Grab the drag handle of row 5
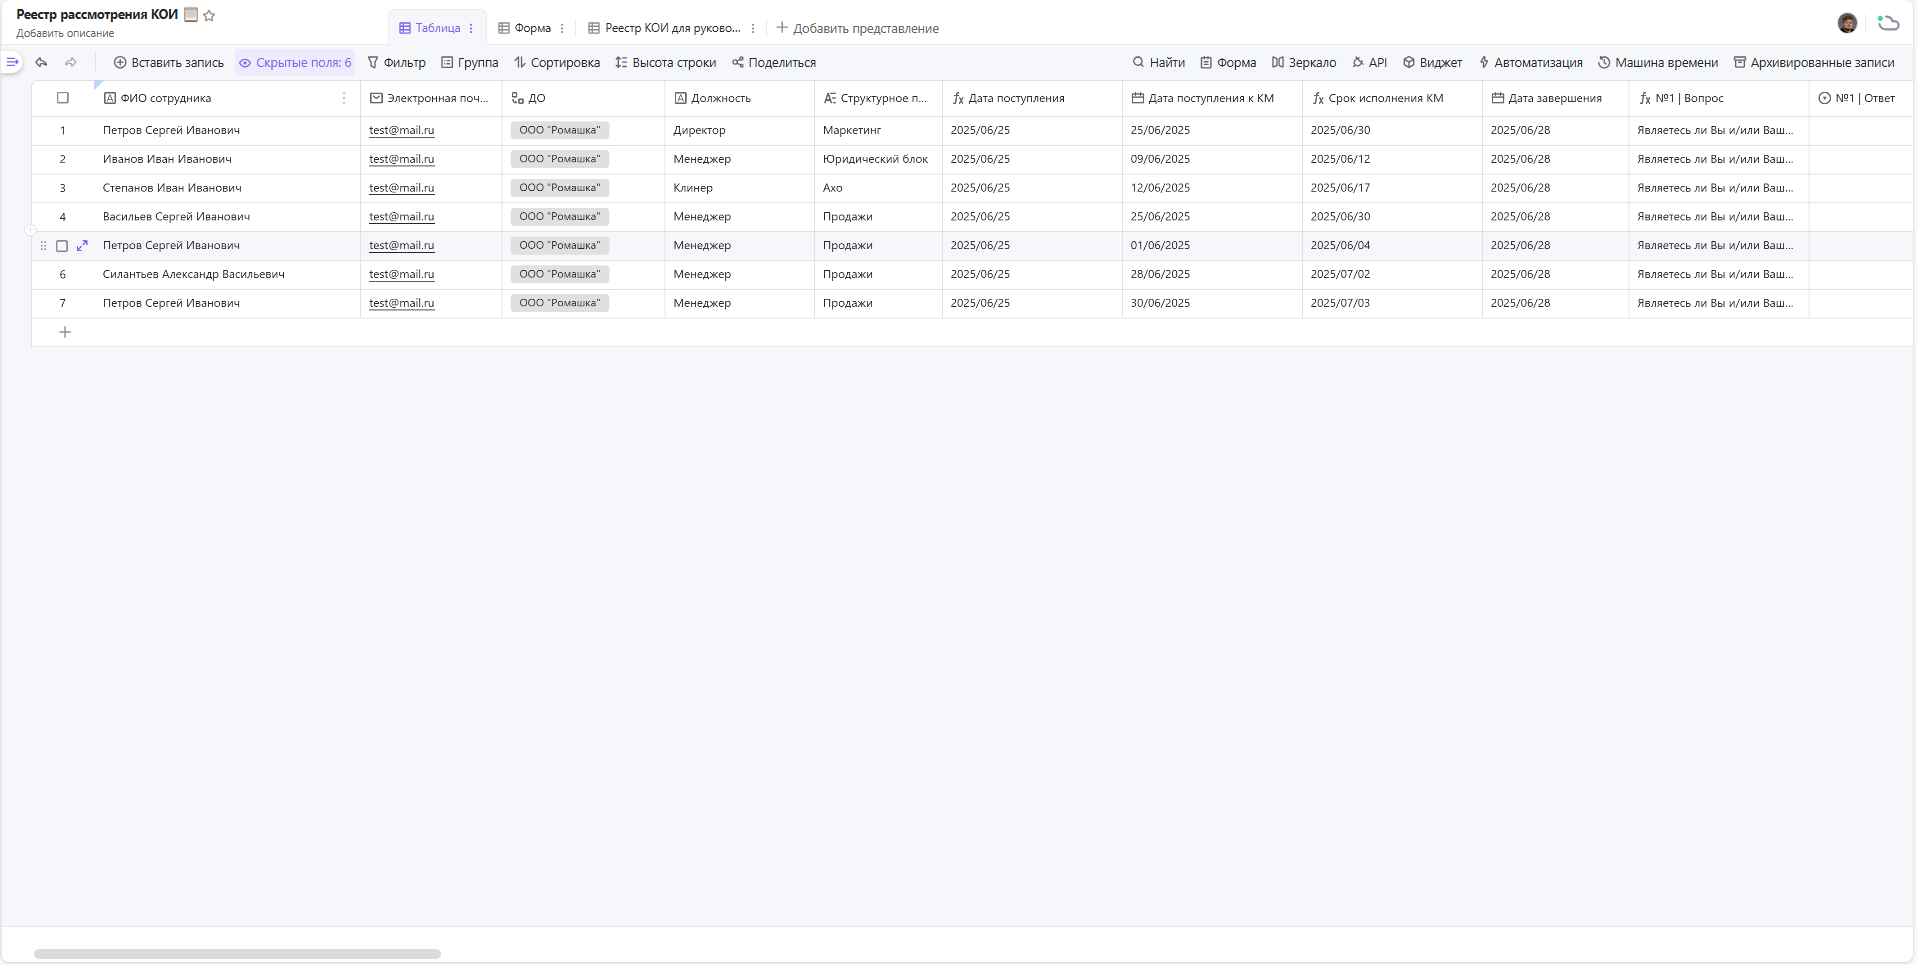1917x965 pixels. coord(43,245)
